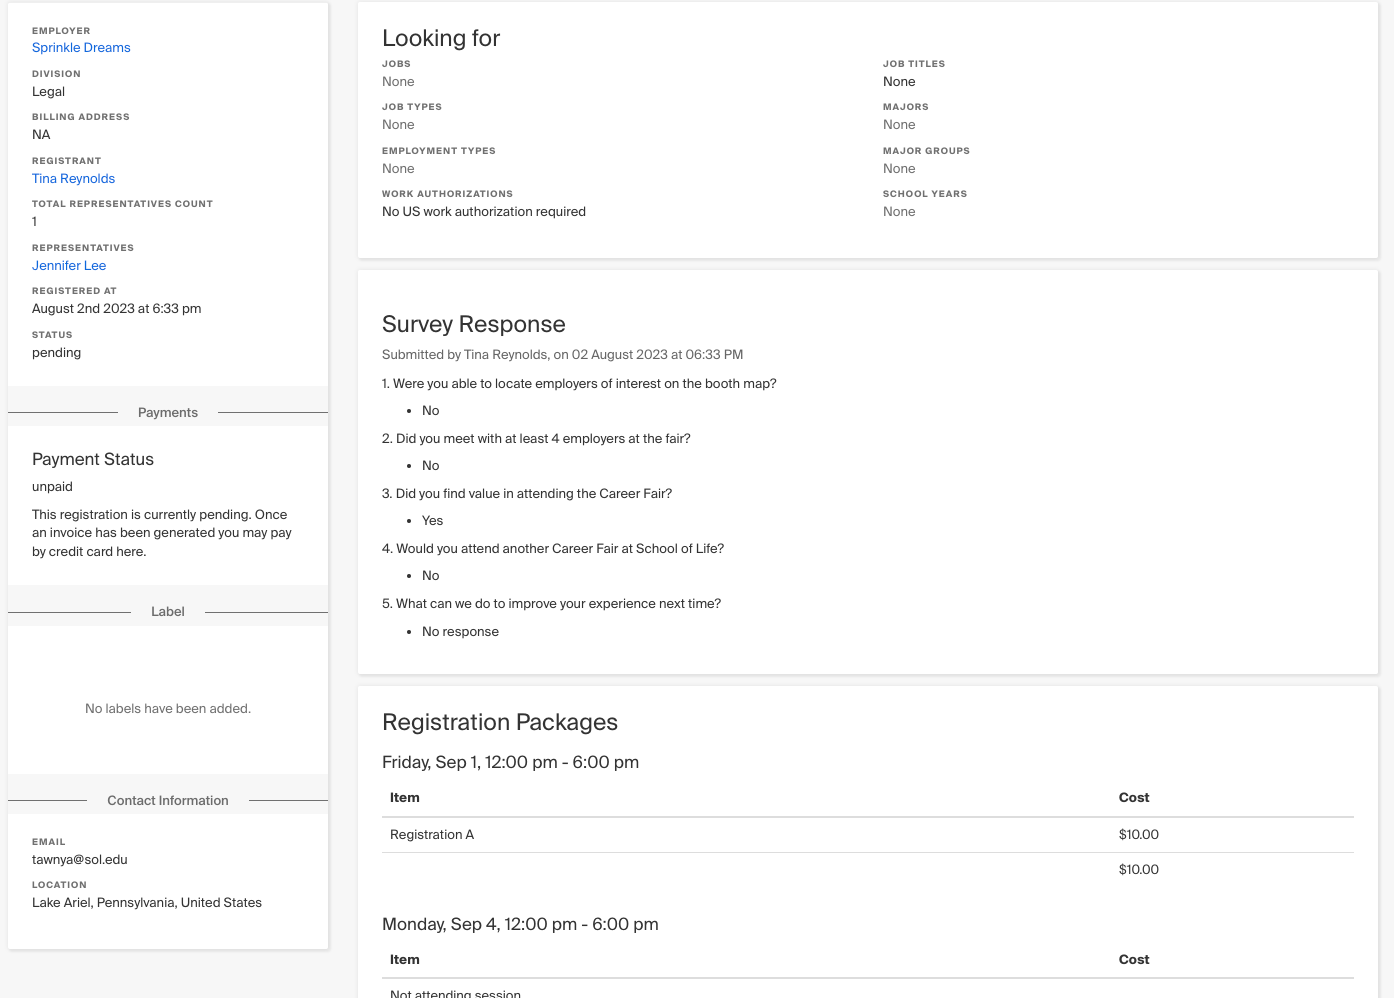Click the 'No response' answer

coord(460,632)
